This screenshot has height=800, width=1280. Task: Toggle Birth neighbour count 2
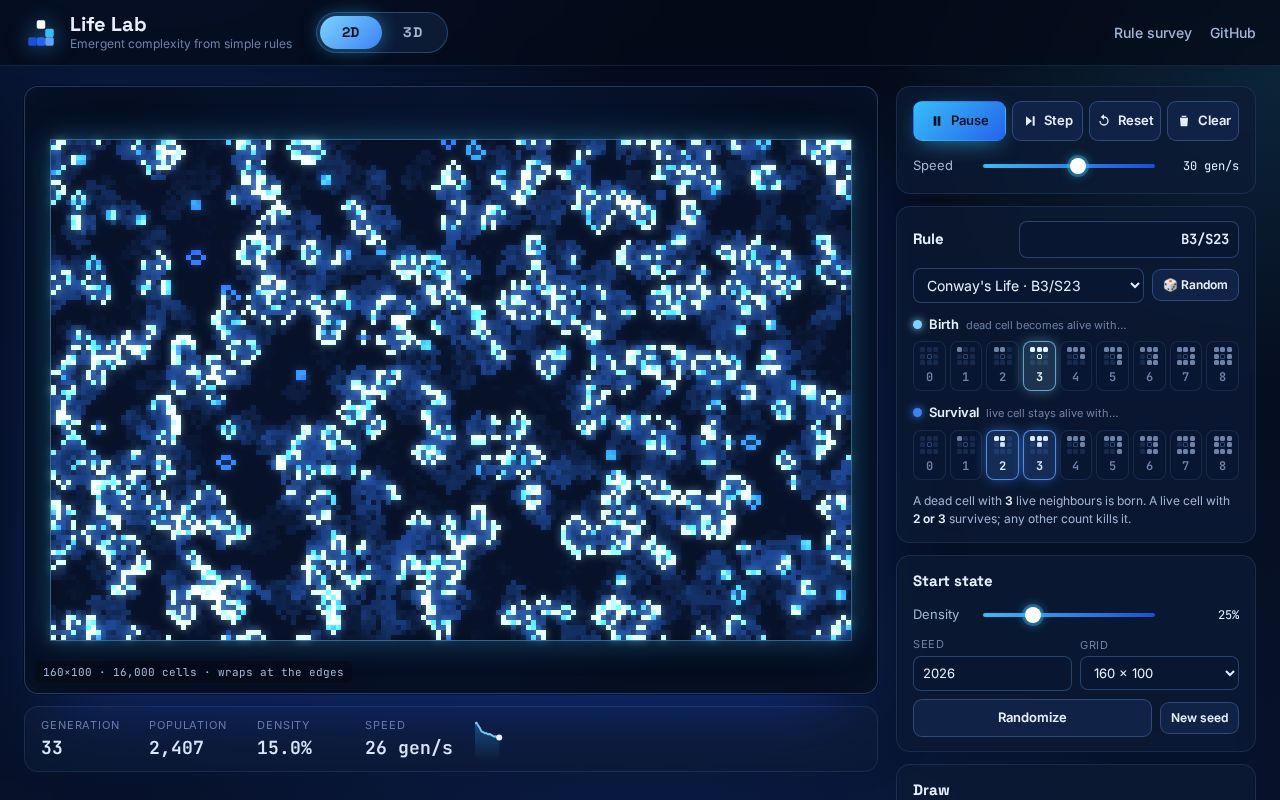[x=1002, y=366]
